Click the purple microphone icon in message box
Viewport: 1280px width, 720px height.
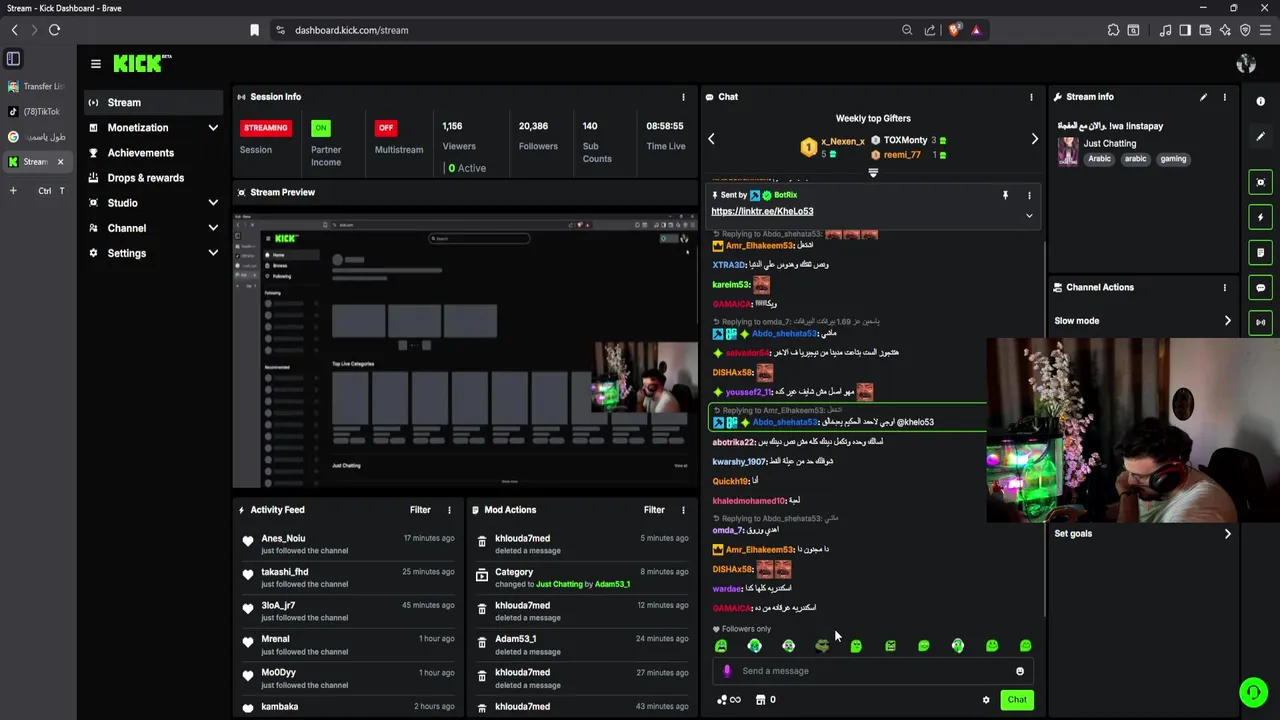[x=727, y=671]
